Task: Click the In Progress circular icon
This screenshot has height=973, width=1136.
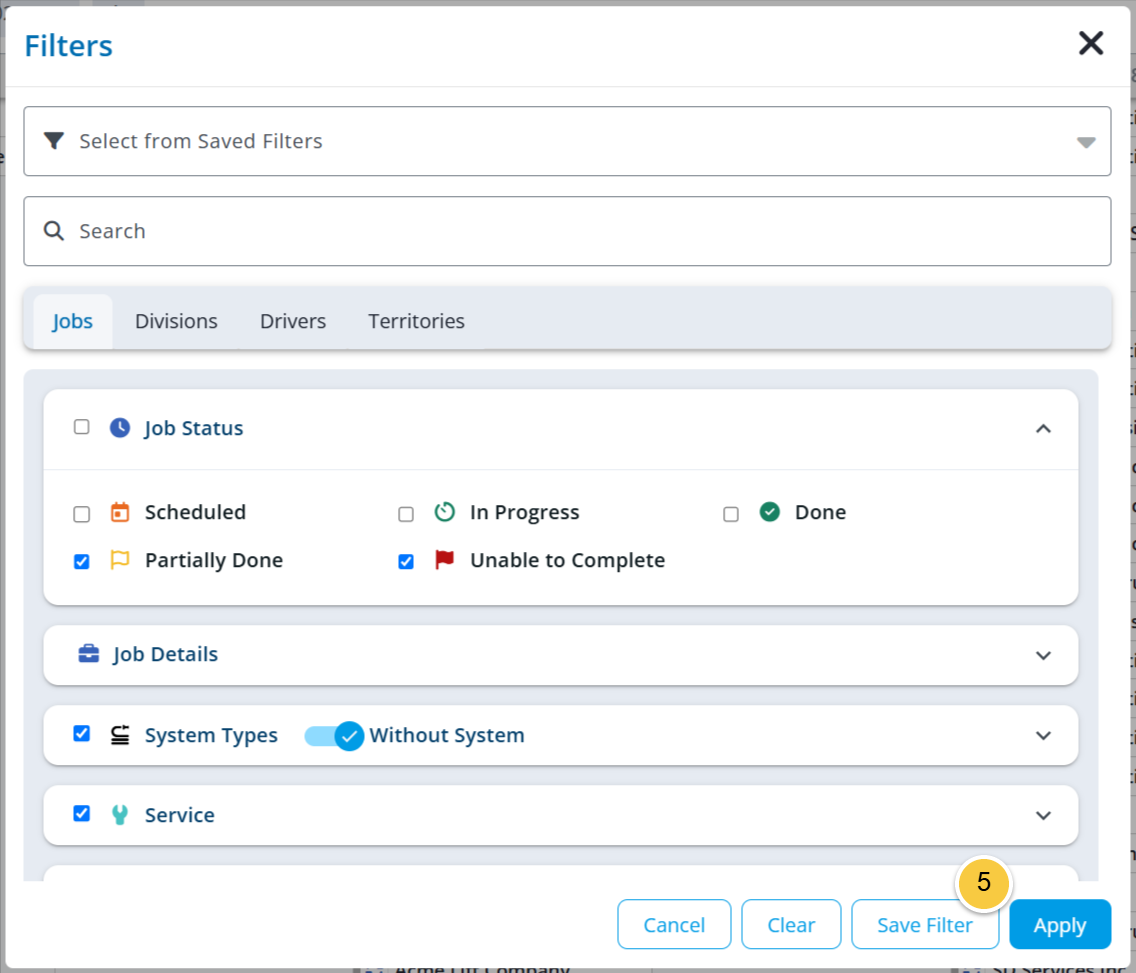Action: coord(444,512)
